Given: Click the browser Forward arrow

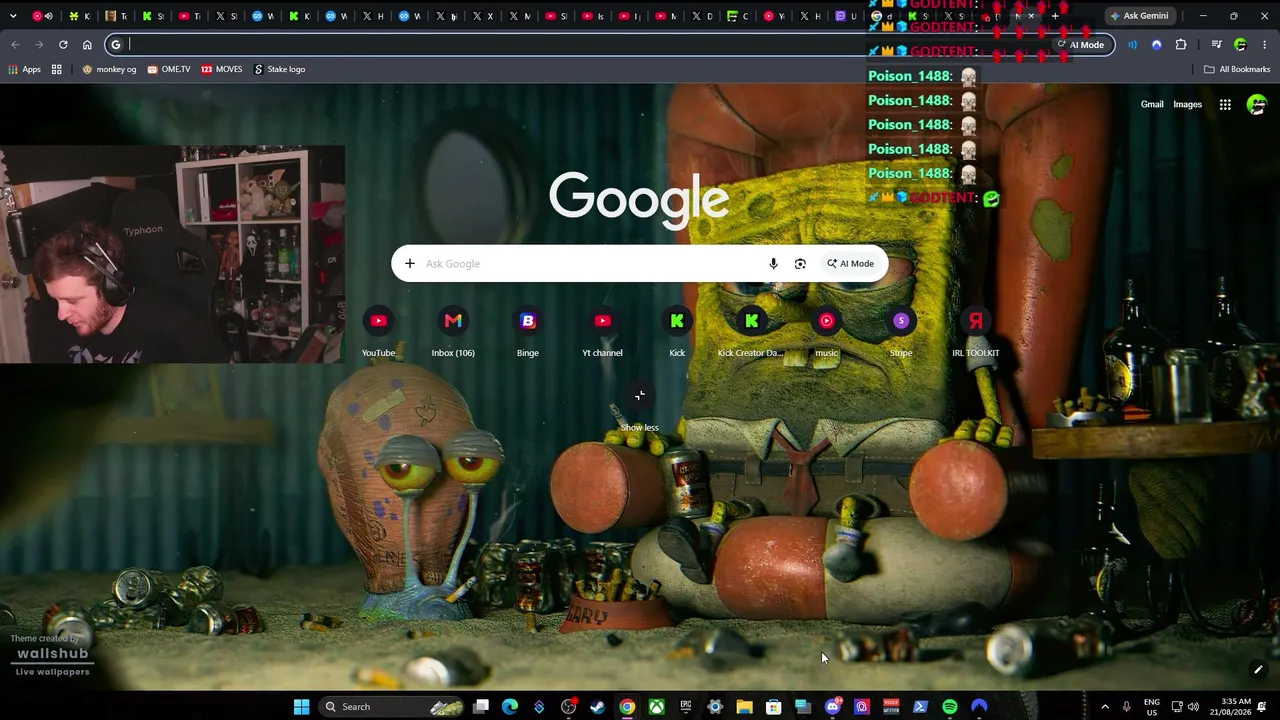Looking at the screenshot, I should [39, 44].
